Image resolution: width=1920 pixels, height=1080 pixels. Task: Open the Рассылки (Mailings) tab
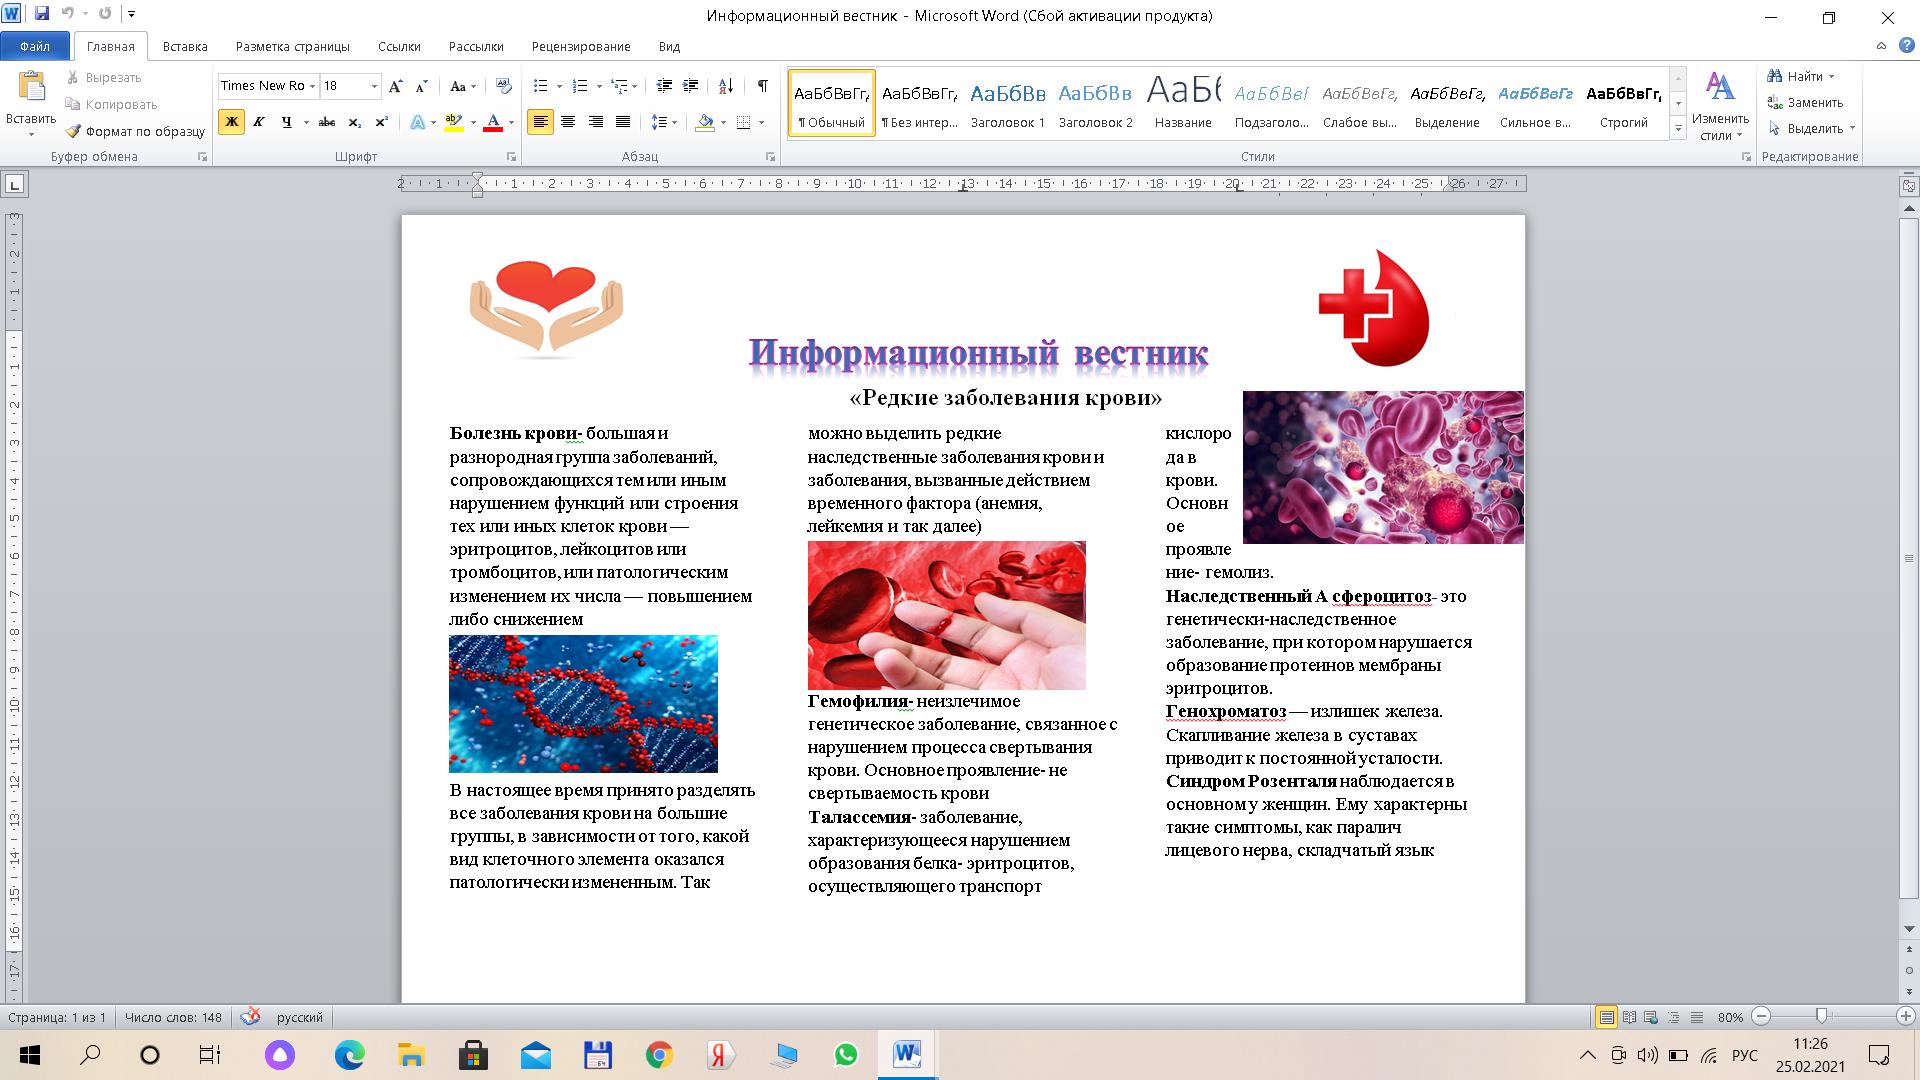tap(476, 46)
